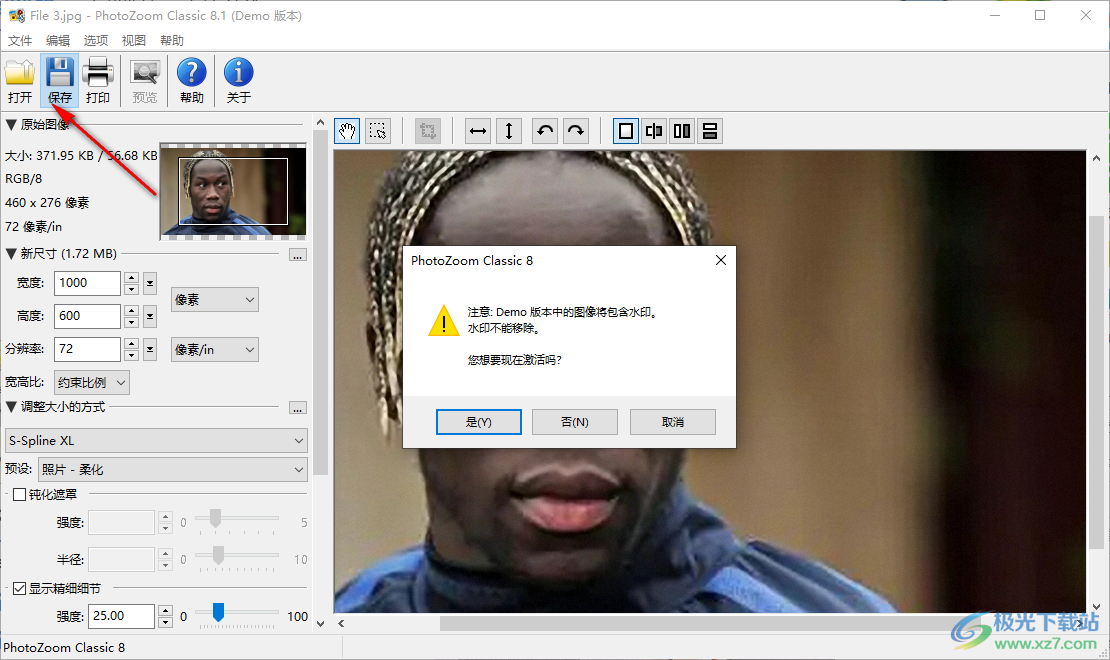The image size is (1110, 660).
Task: Click the preview vertical scrollbar
Action: coord(1096,382)
